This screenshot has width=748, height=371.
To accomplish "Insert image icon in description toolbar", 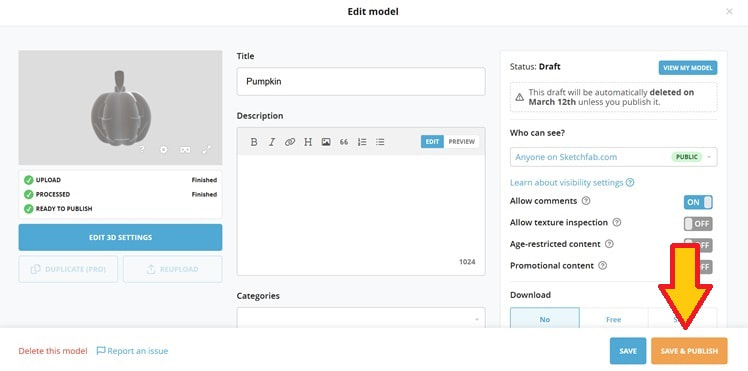I will coord(326,142).
